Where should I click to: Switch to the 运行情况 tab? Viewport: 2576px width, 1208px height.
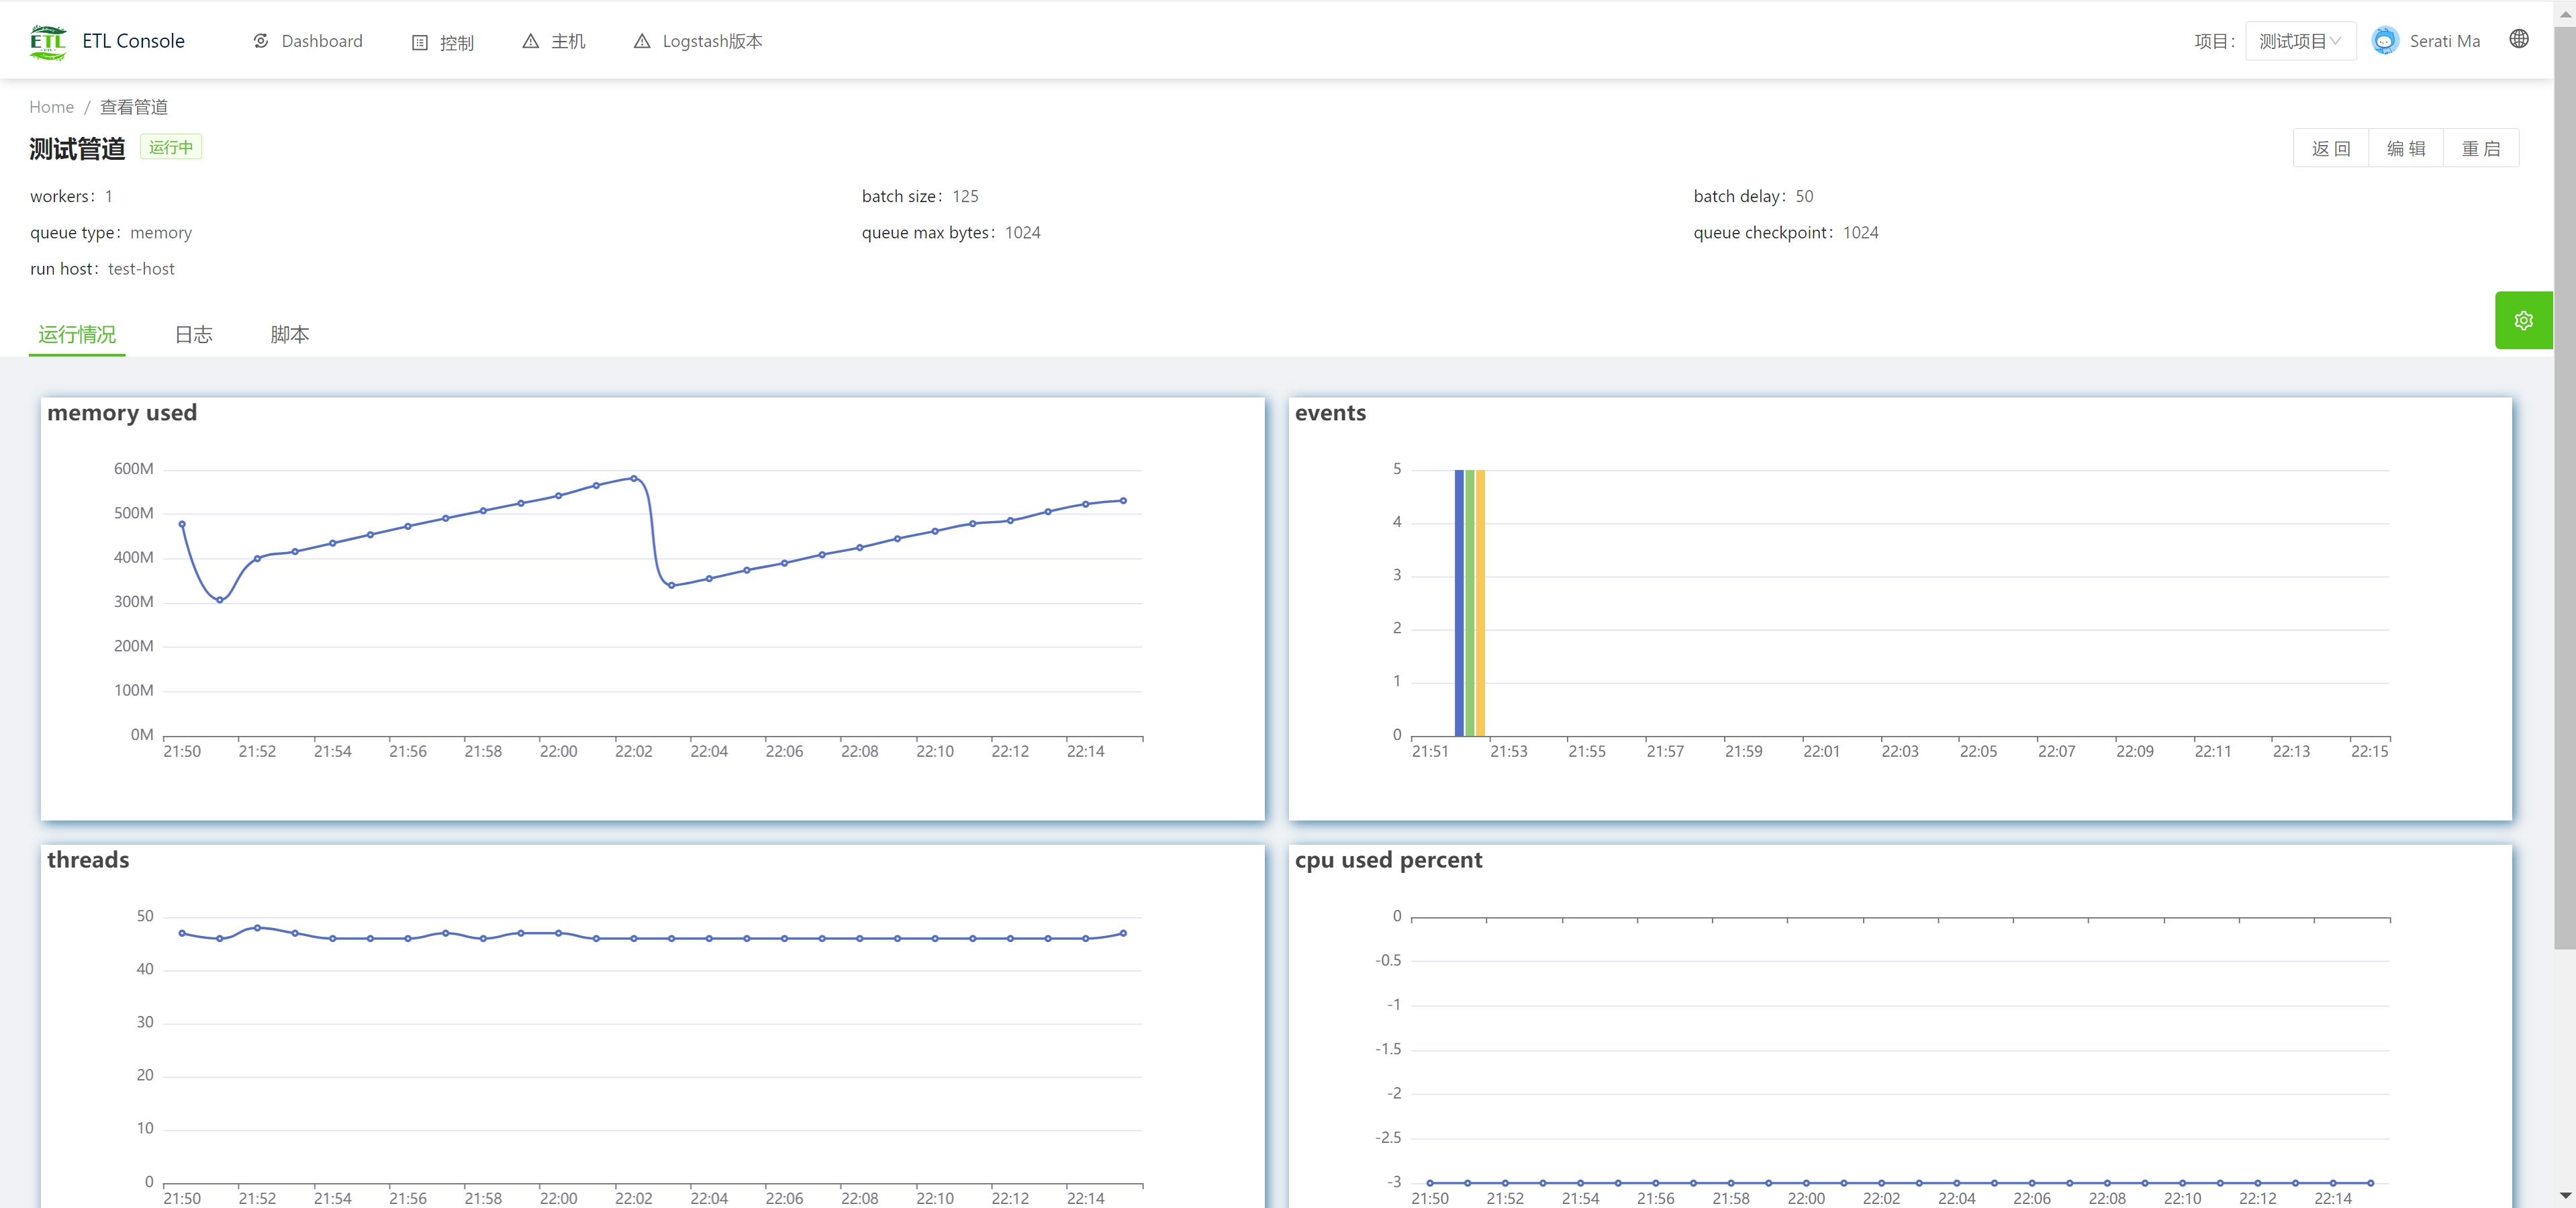(x=77, y=334)
